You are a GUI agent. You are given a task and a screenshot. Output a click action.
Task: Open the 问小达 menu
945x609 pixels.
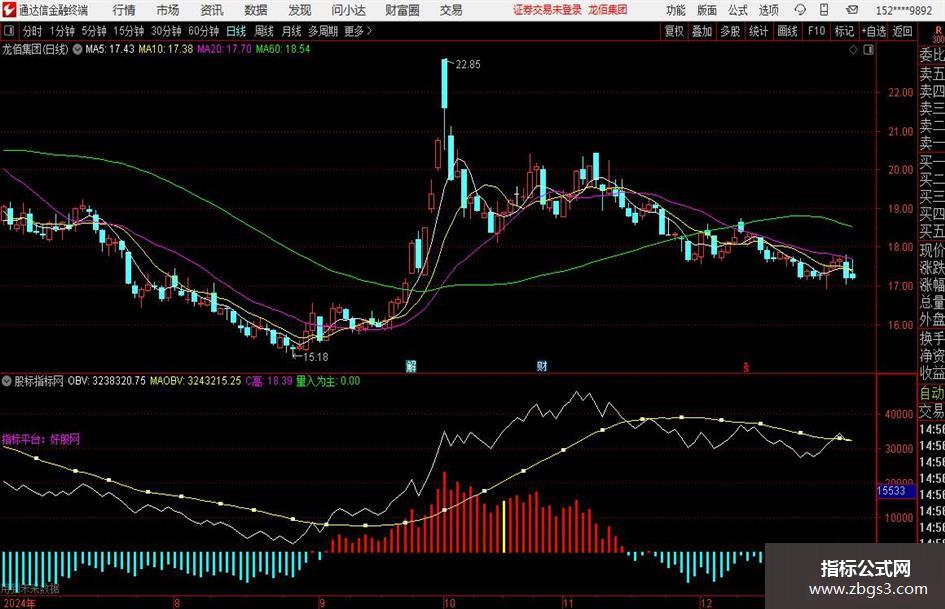348,10
